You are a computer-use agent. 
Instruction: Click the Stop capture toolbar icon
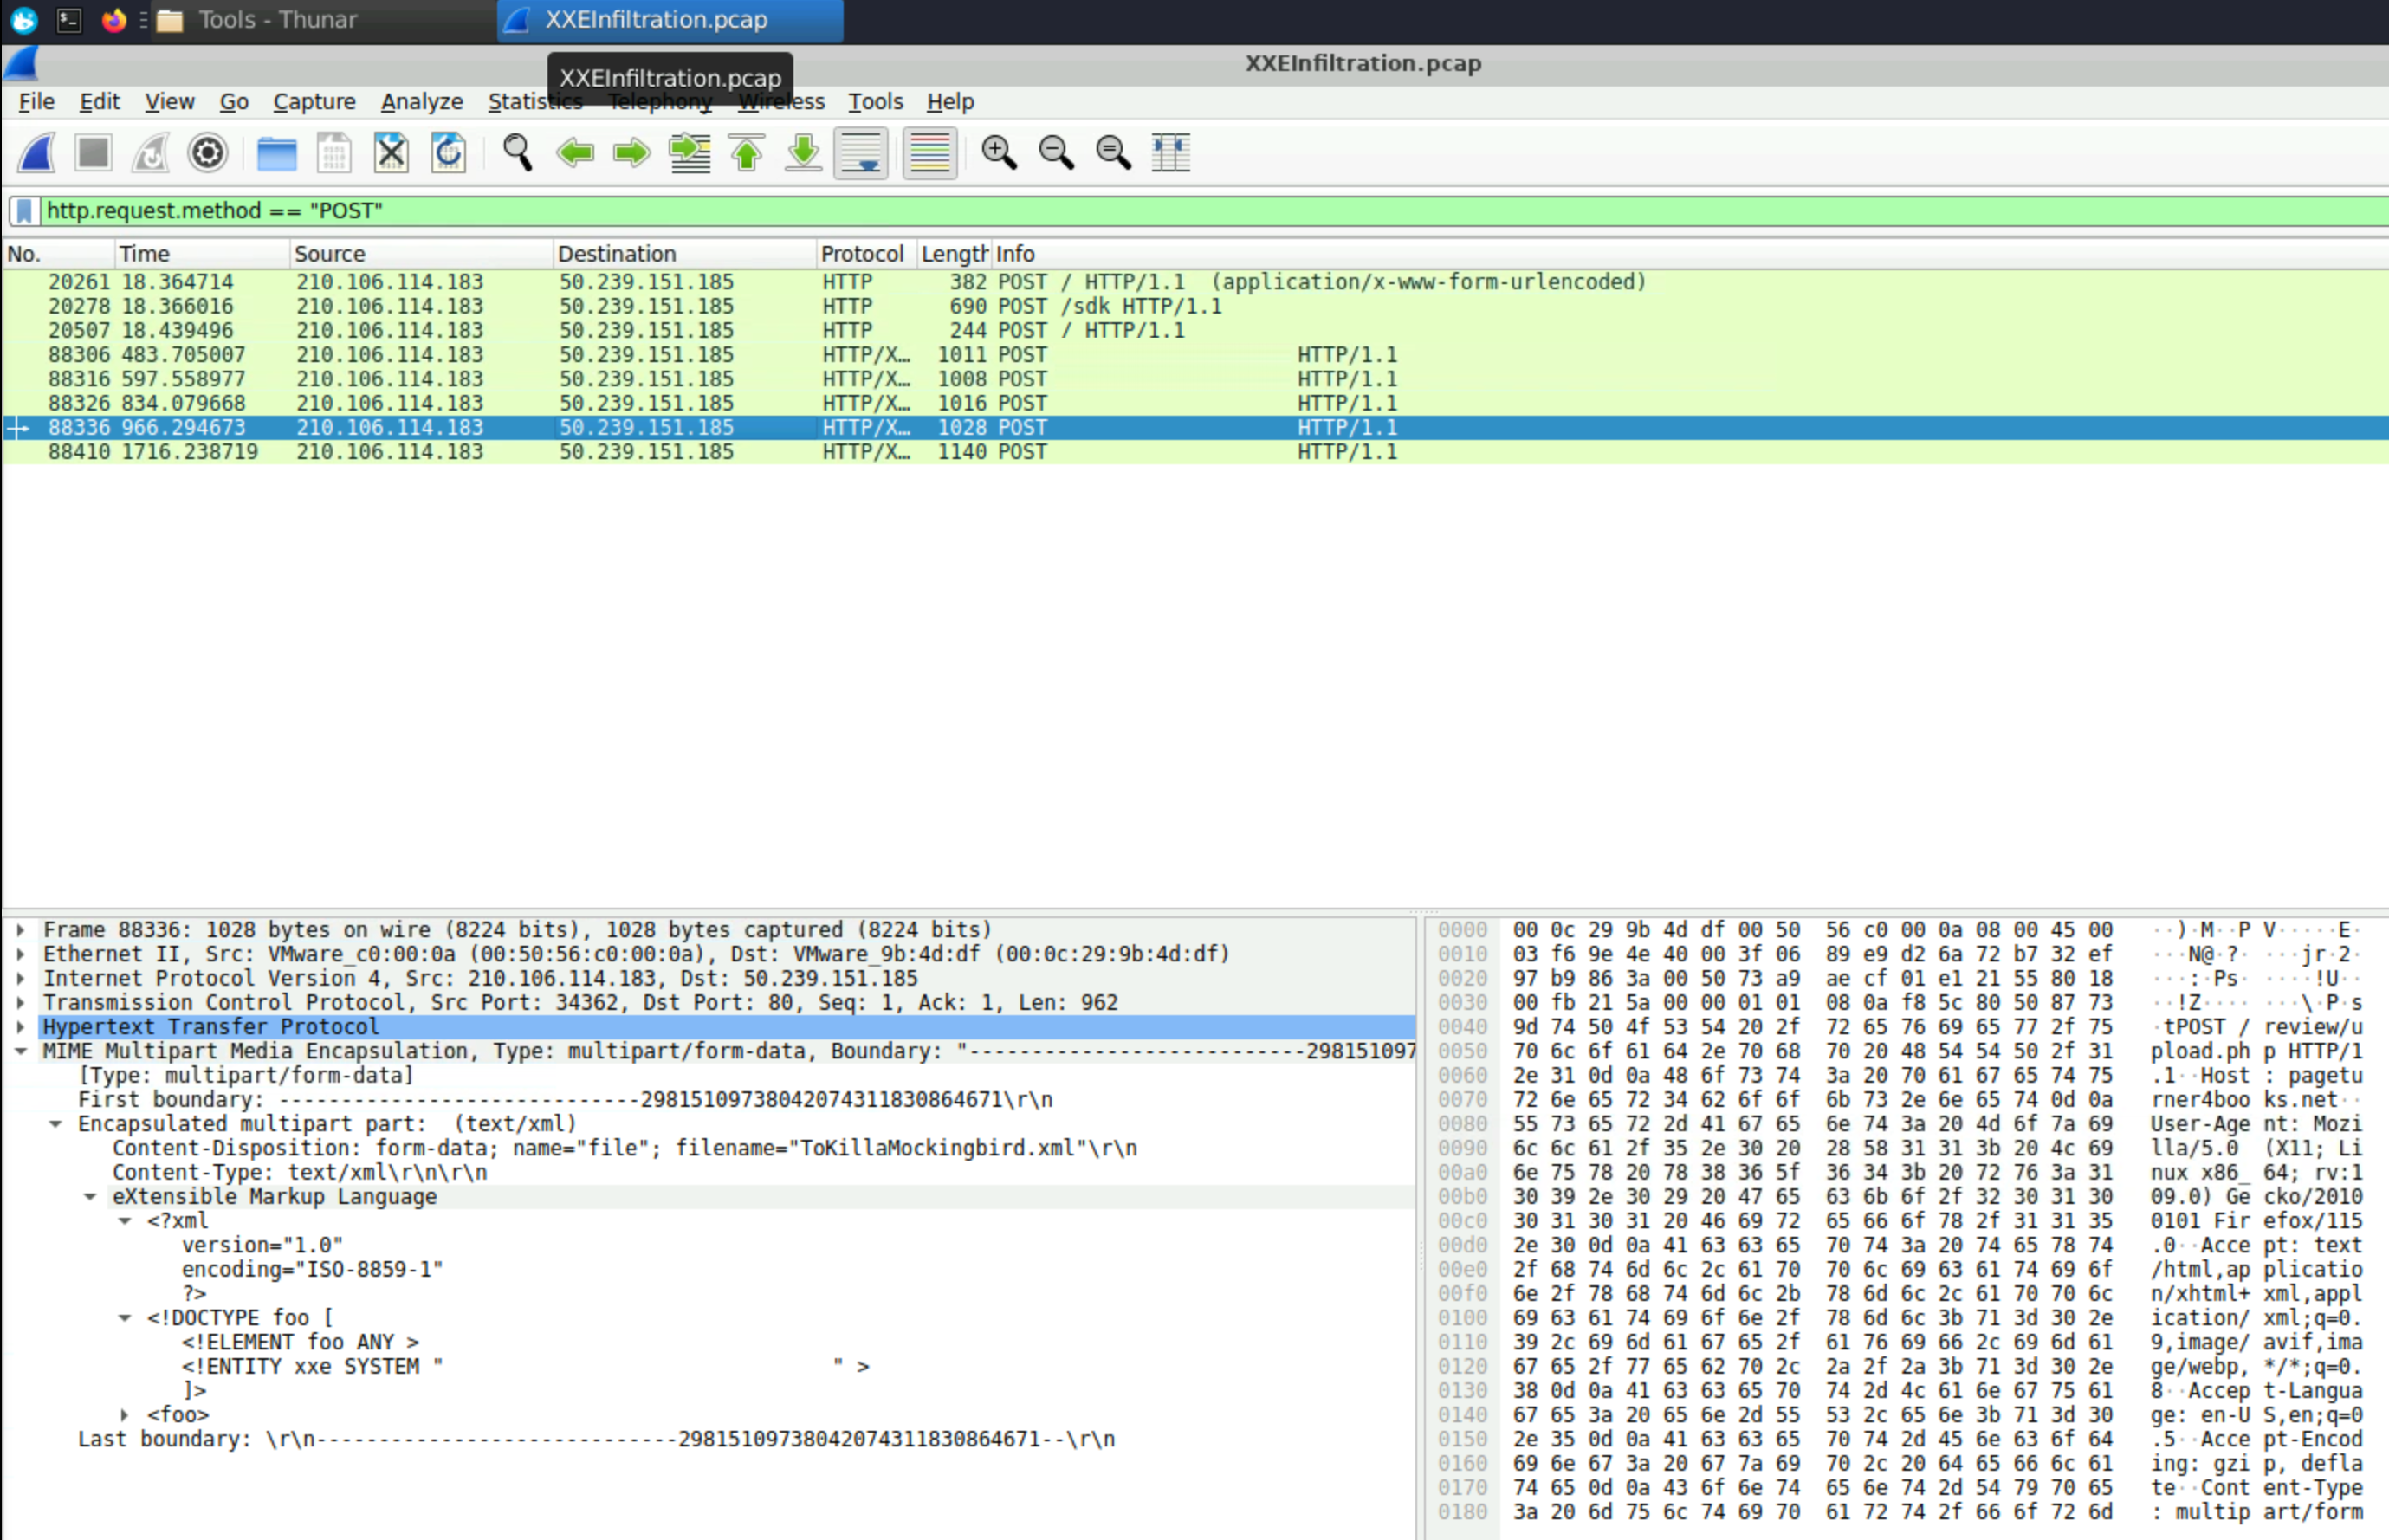tap(94, 153)
